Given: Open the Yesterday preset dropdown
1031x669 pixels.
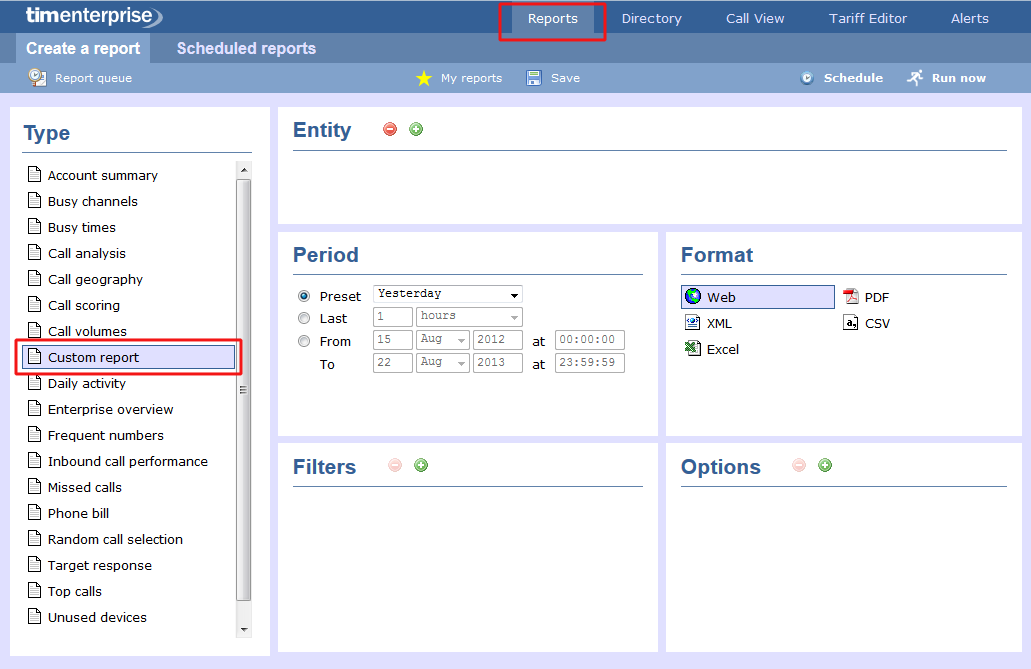Looking at the screenshot, I should click(x=447, y=294).
